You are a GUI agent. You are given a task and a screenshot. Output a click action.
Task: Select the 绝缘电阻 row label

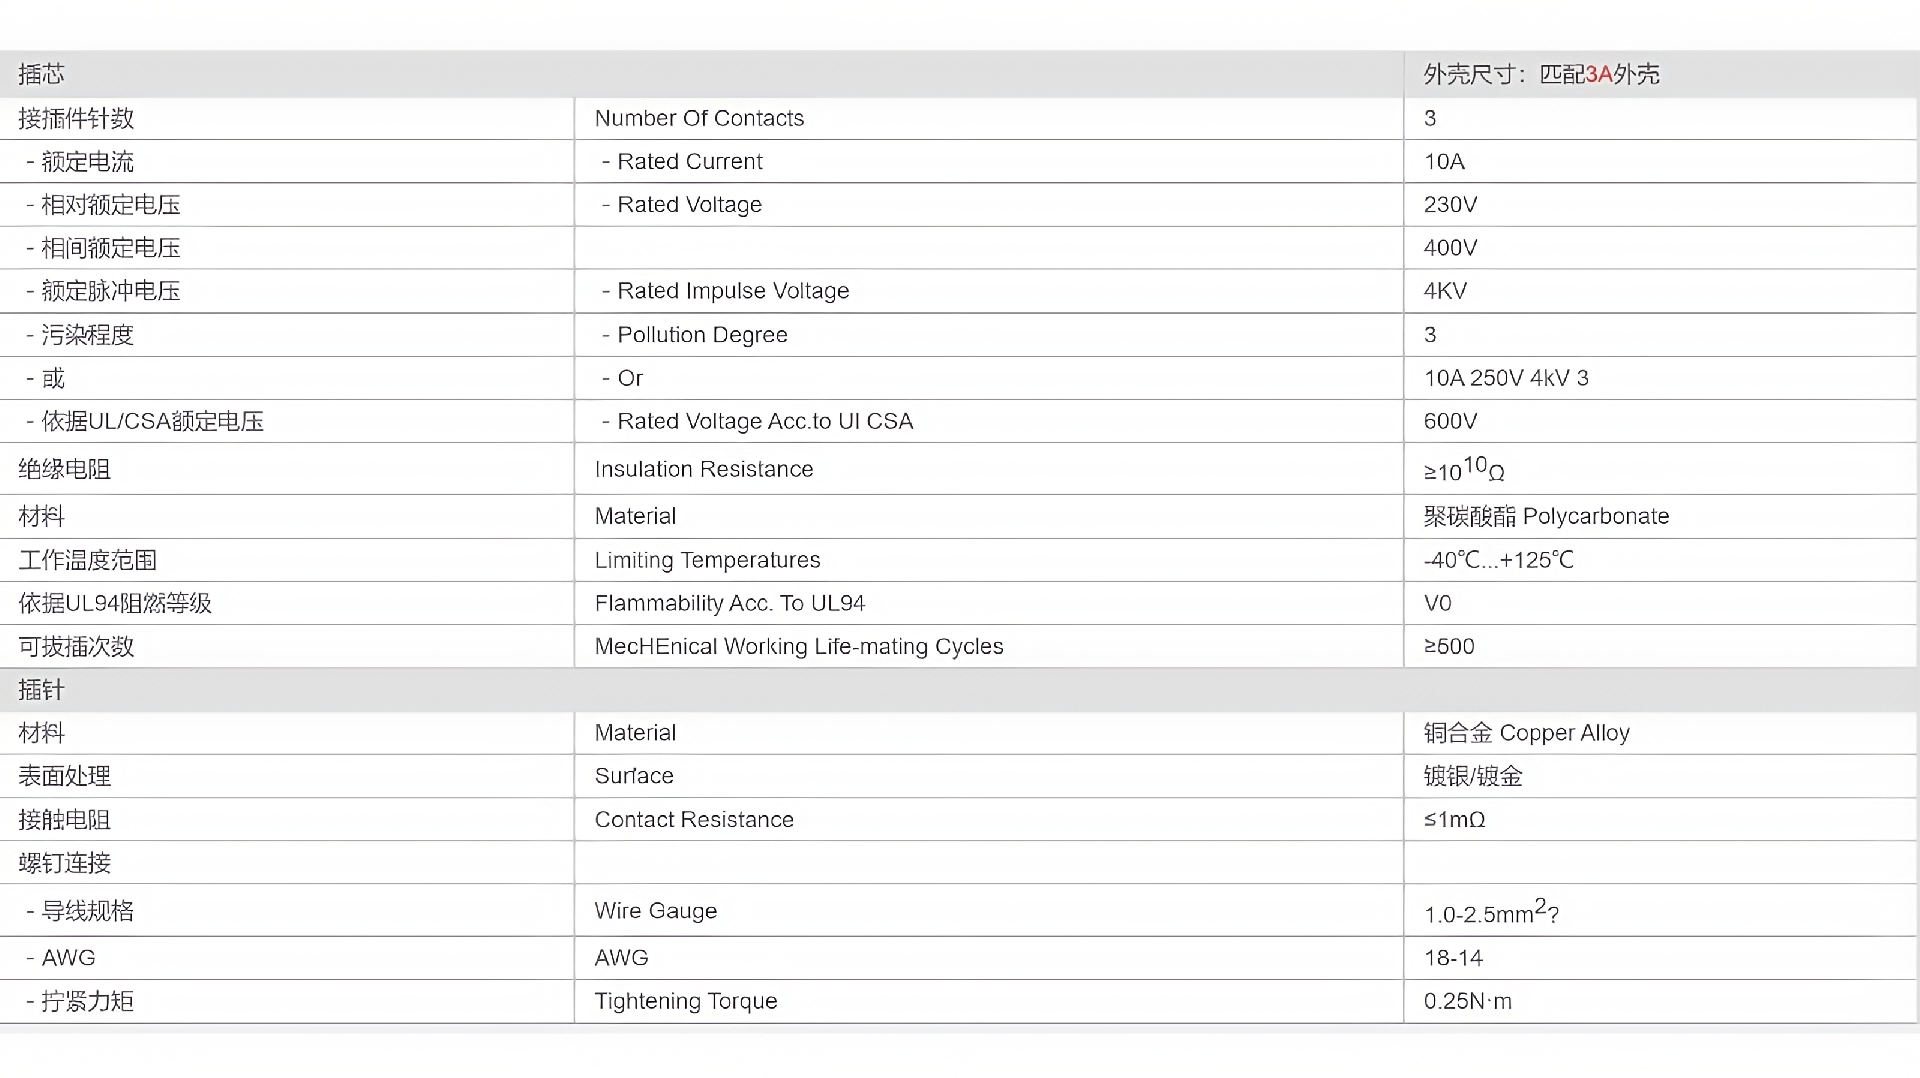64,469
